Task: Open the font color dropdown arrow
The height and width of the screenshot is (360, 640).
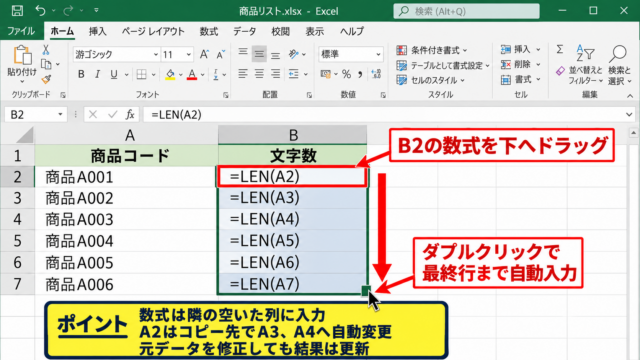Action: pyautogui.click(x=202, y=75)
